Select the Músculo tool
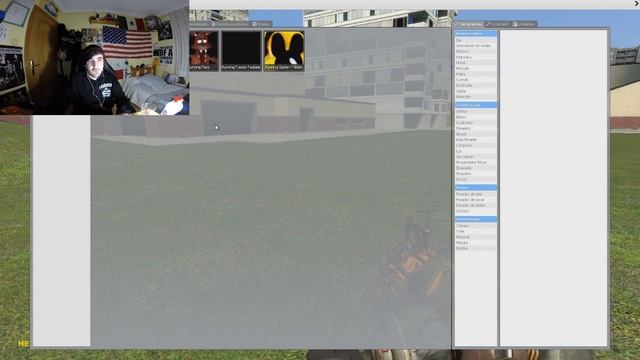The width and height of the screenshot is (640, 360). (x=476, y=69)
